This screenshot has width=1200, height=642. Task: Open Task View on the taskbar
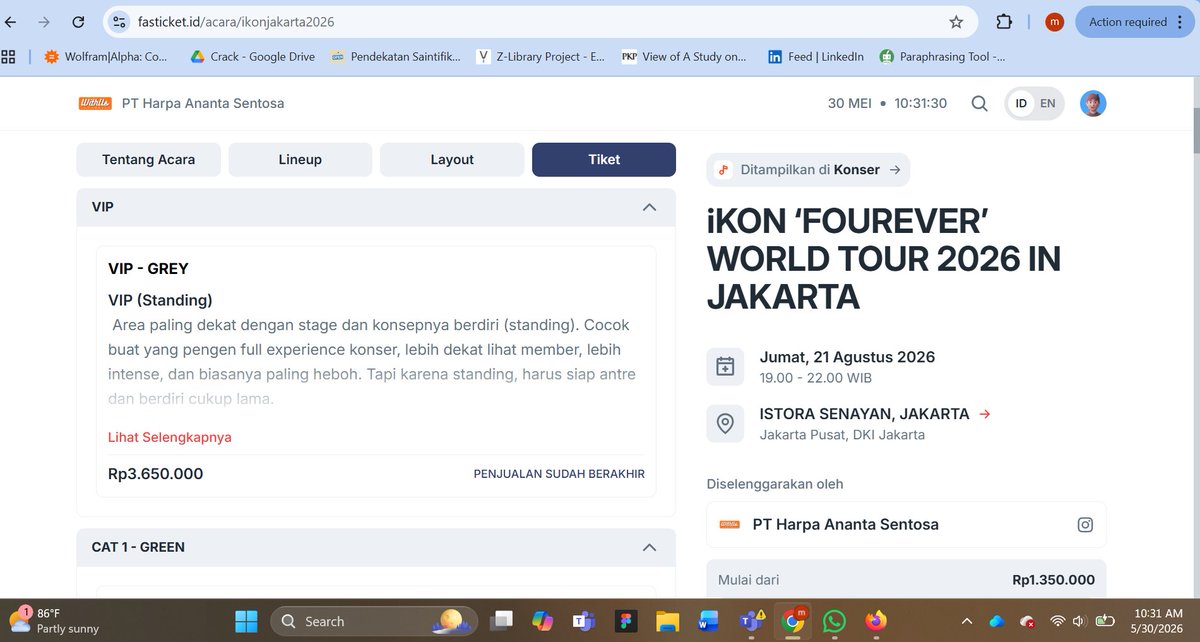pos(501,621)
